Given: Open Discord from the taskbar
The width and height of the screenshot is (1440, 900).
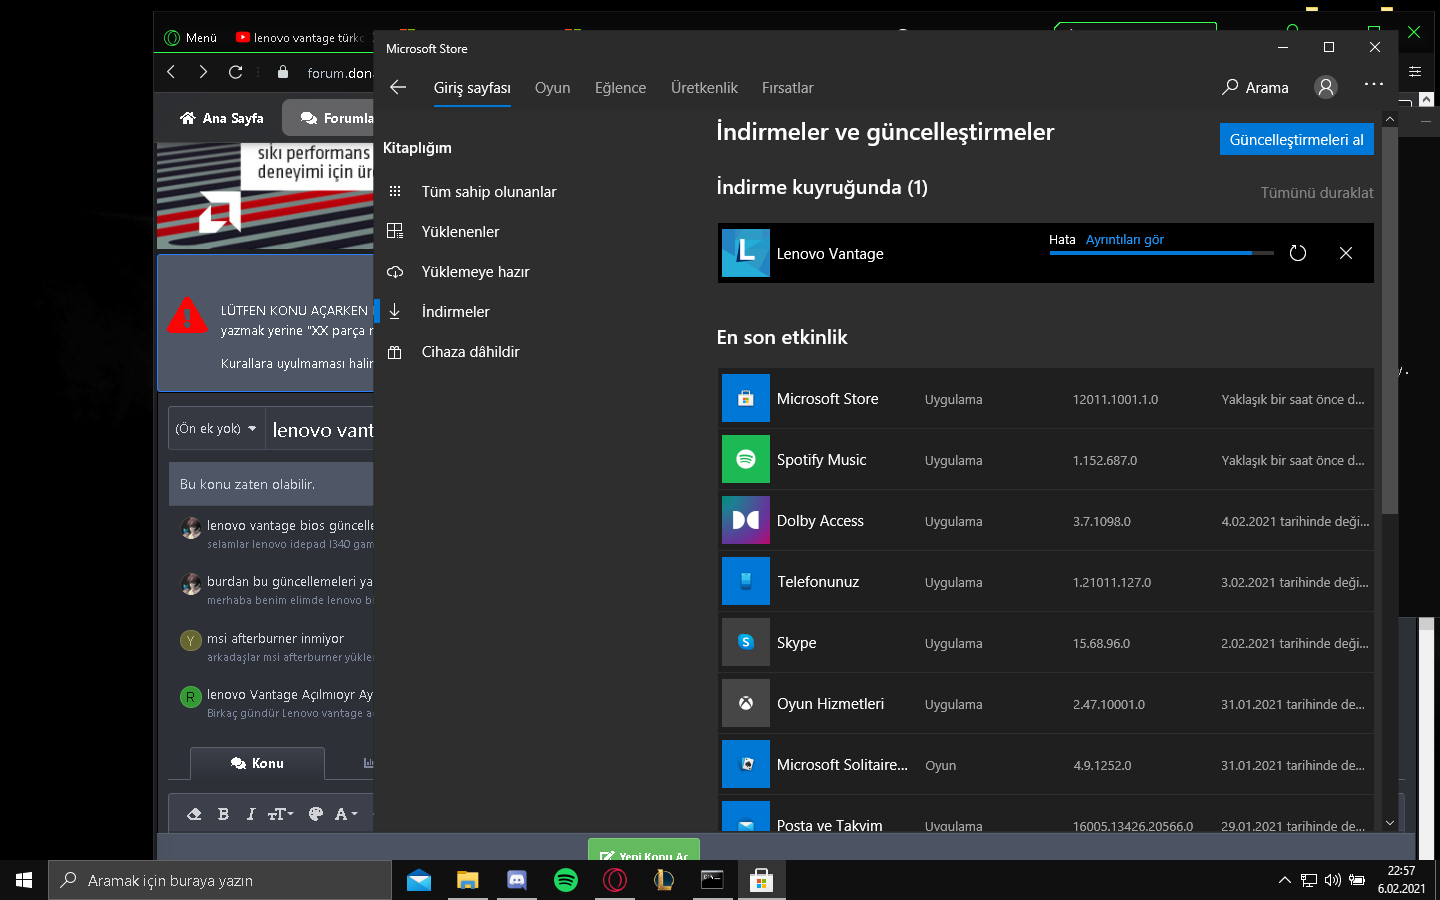Looking at the screenshot, I should click(x=517, y=880).
